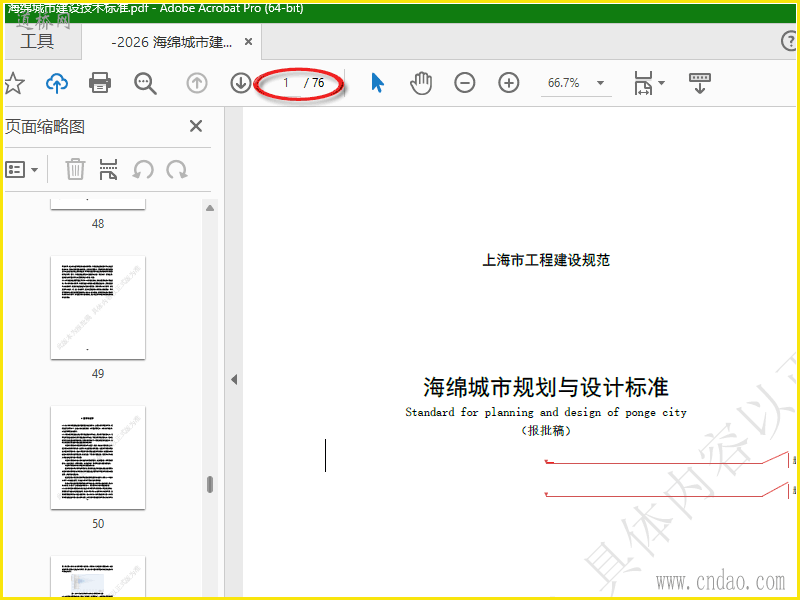Image resolution: width=800 pixels, height=600 pixels.
Task: Click the thumbnail panel scrollbar handle
Action: [210, 484]
